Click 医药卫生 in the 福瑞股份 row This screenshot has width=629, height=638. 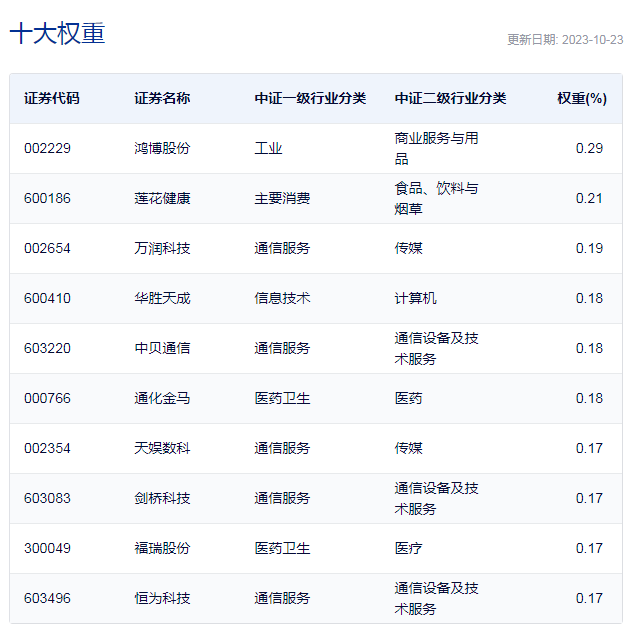click(282, 548)
